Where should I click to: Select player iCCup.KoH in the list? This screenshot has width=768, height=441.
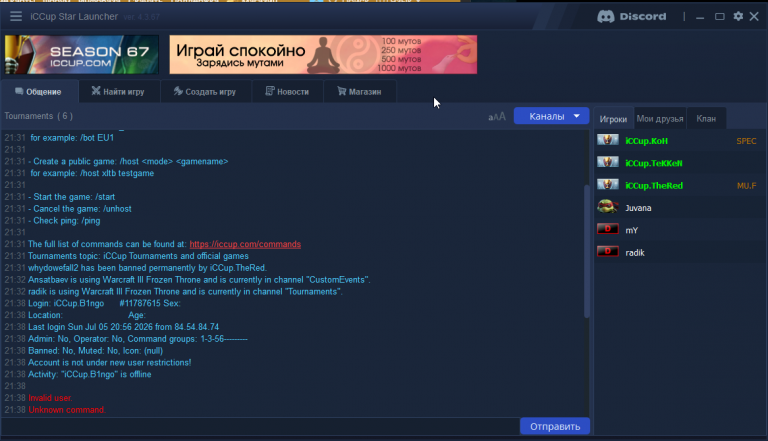pos(680,141)
